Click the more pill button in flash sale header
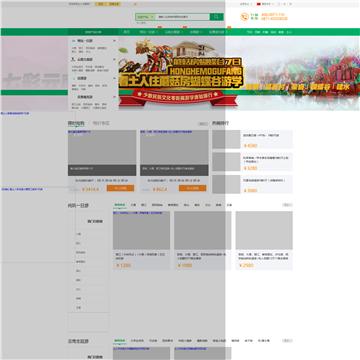Image resolution: width=360 pixels, height=360 pixels. point(203,124)
